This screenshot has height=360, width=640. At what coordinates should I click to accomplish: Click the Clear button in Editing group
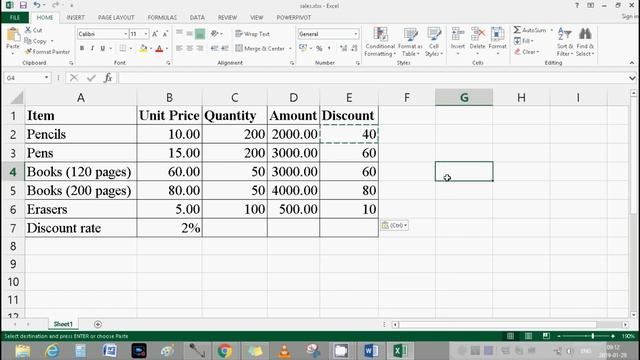[x=527, y=52]
